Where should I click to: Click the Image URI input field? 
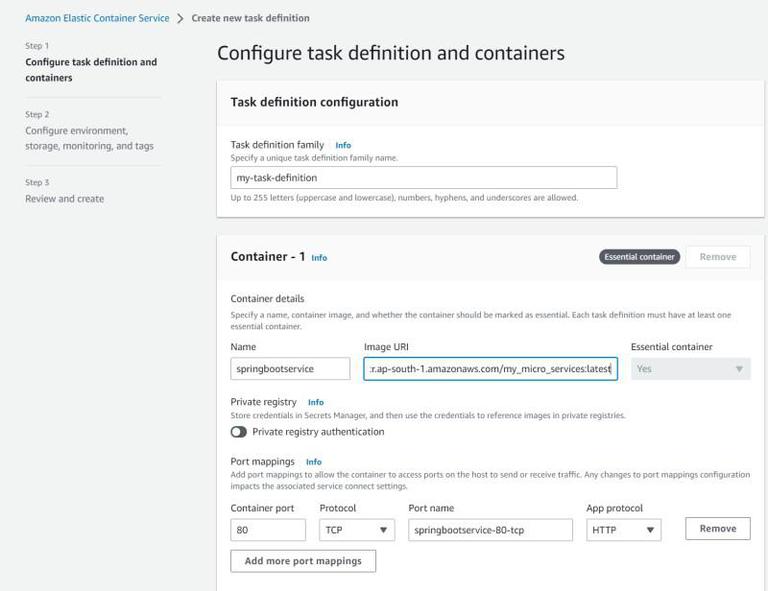tap(490, 369)
